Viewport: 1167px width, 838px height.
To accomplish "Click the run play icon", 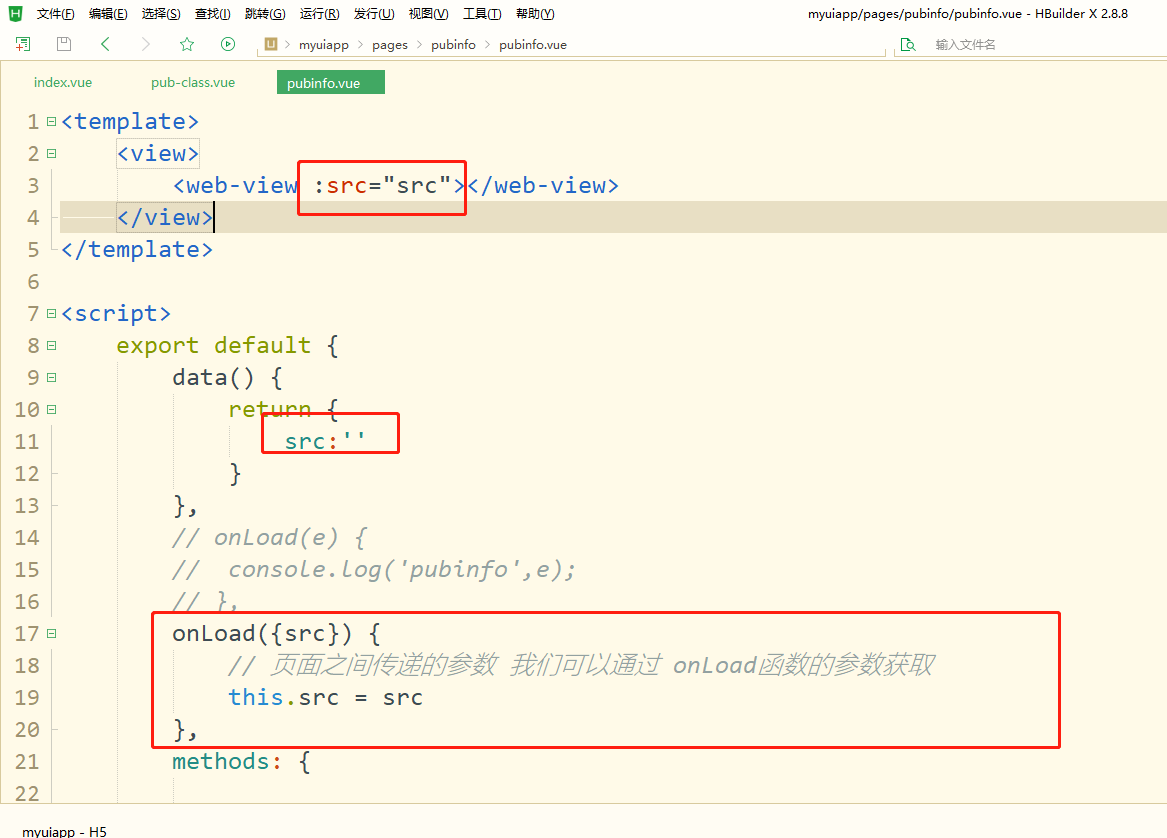I will [228, 44].
